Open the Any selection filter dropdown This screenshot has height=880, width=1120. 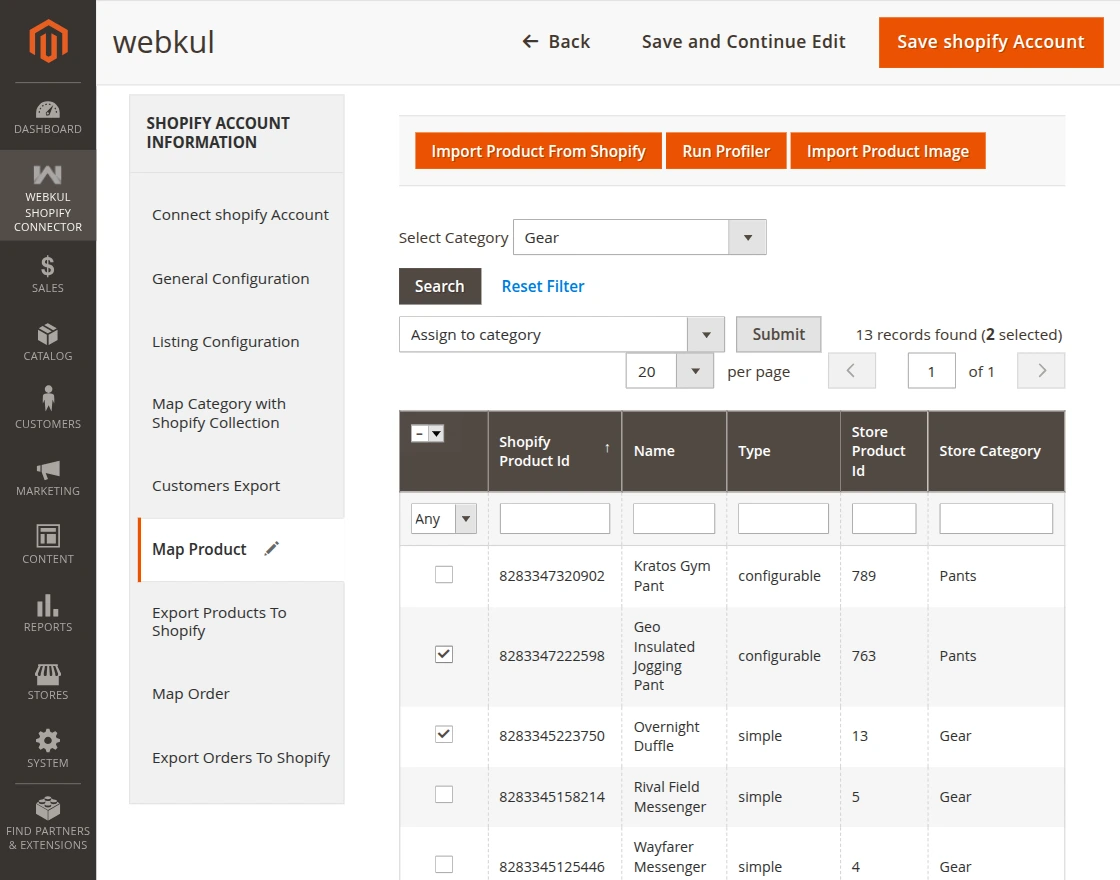pyautogui.click(x=444, y=519)
